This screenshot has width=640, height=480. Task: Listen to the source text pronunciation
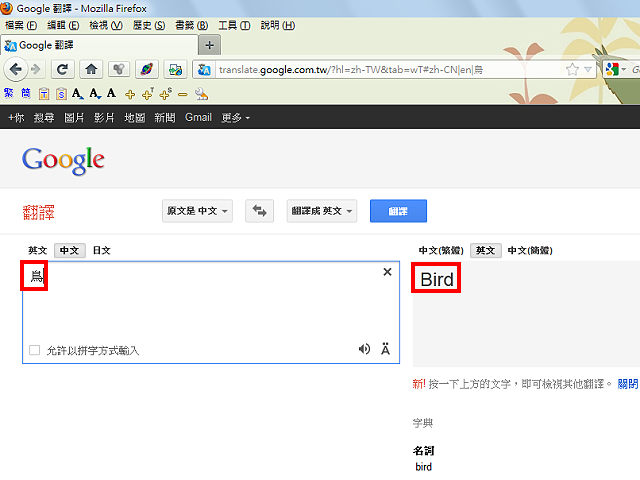click(x=364, y=349)
